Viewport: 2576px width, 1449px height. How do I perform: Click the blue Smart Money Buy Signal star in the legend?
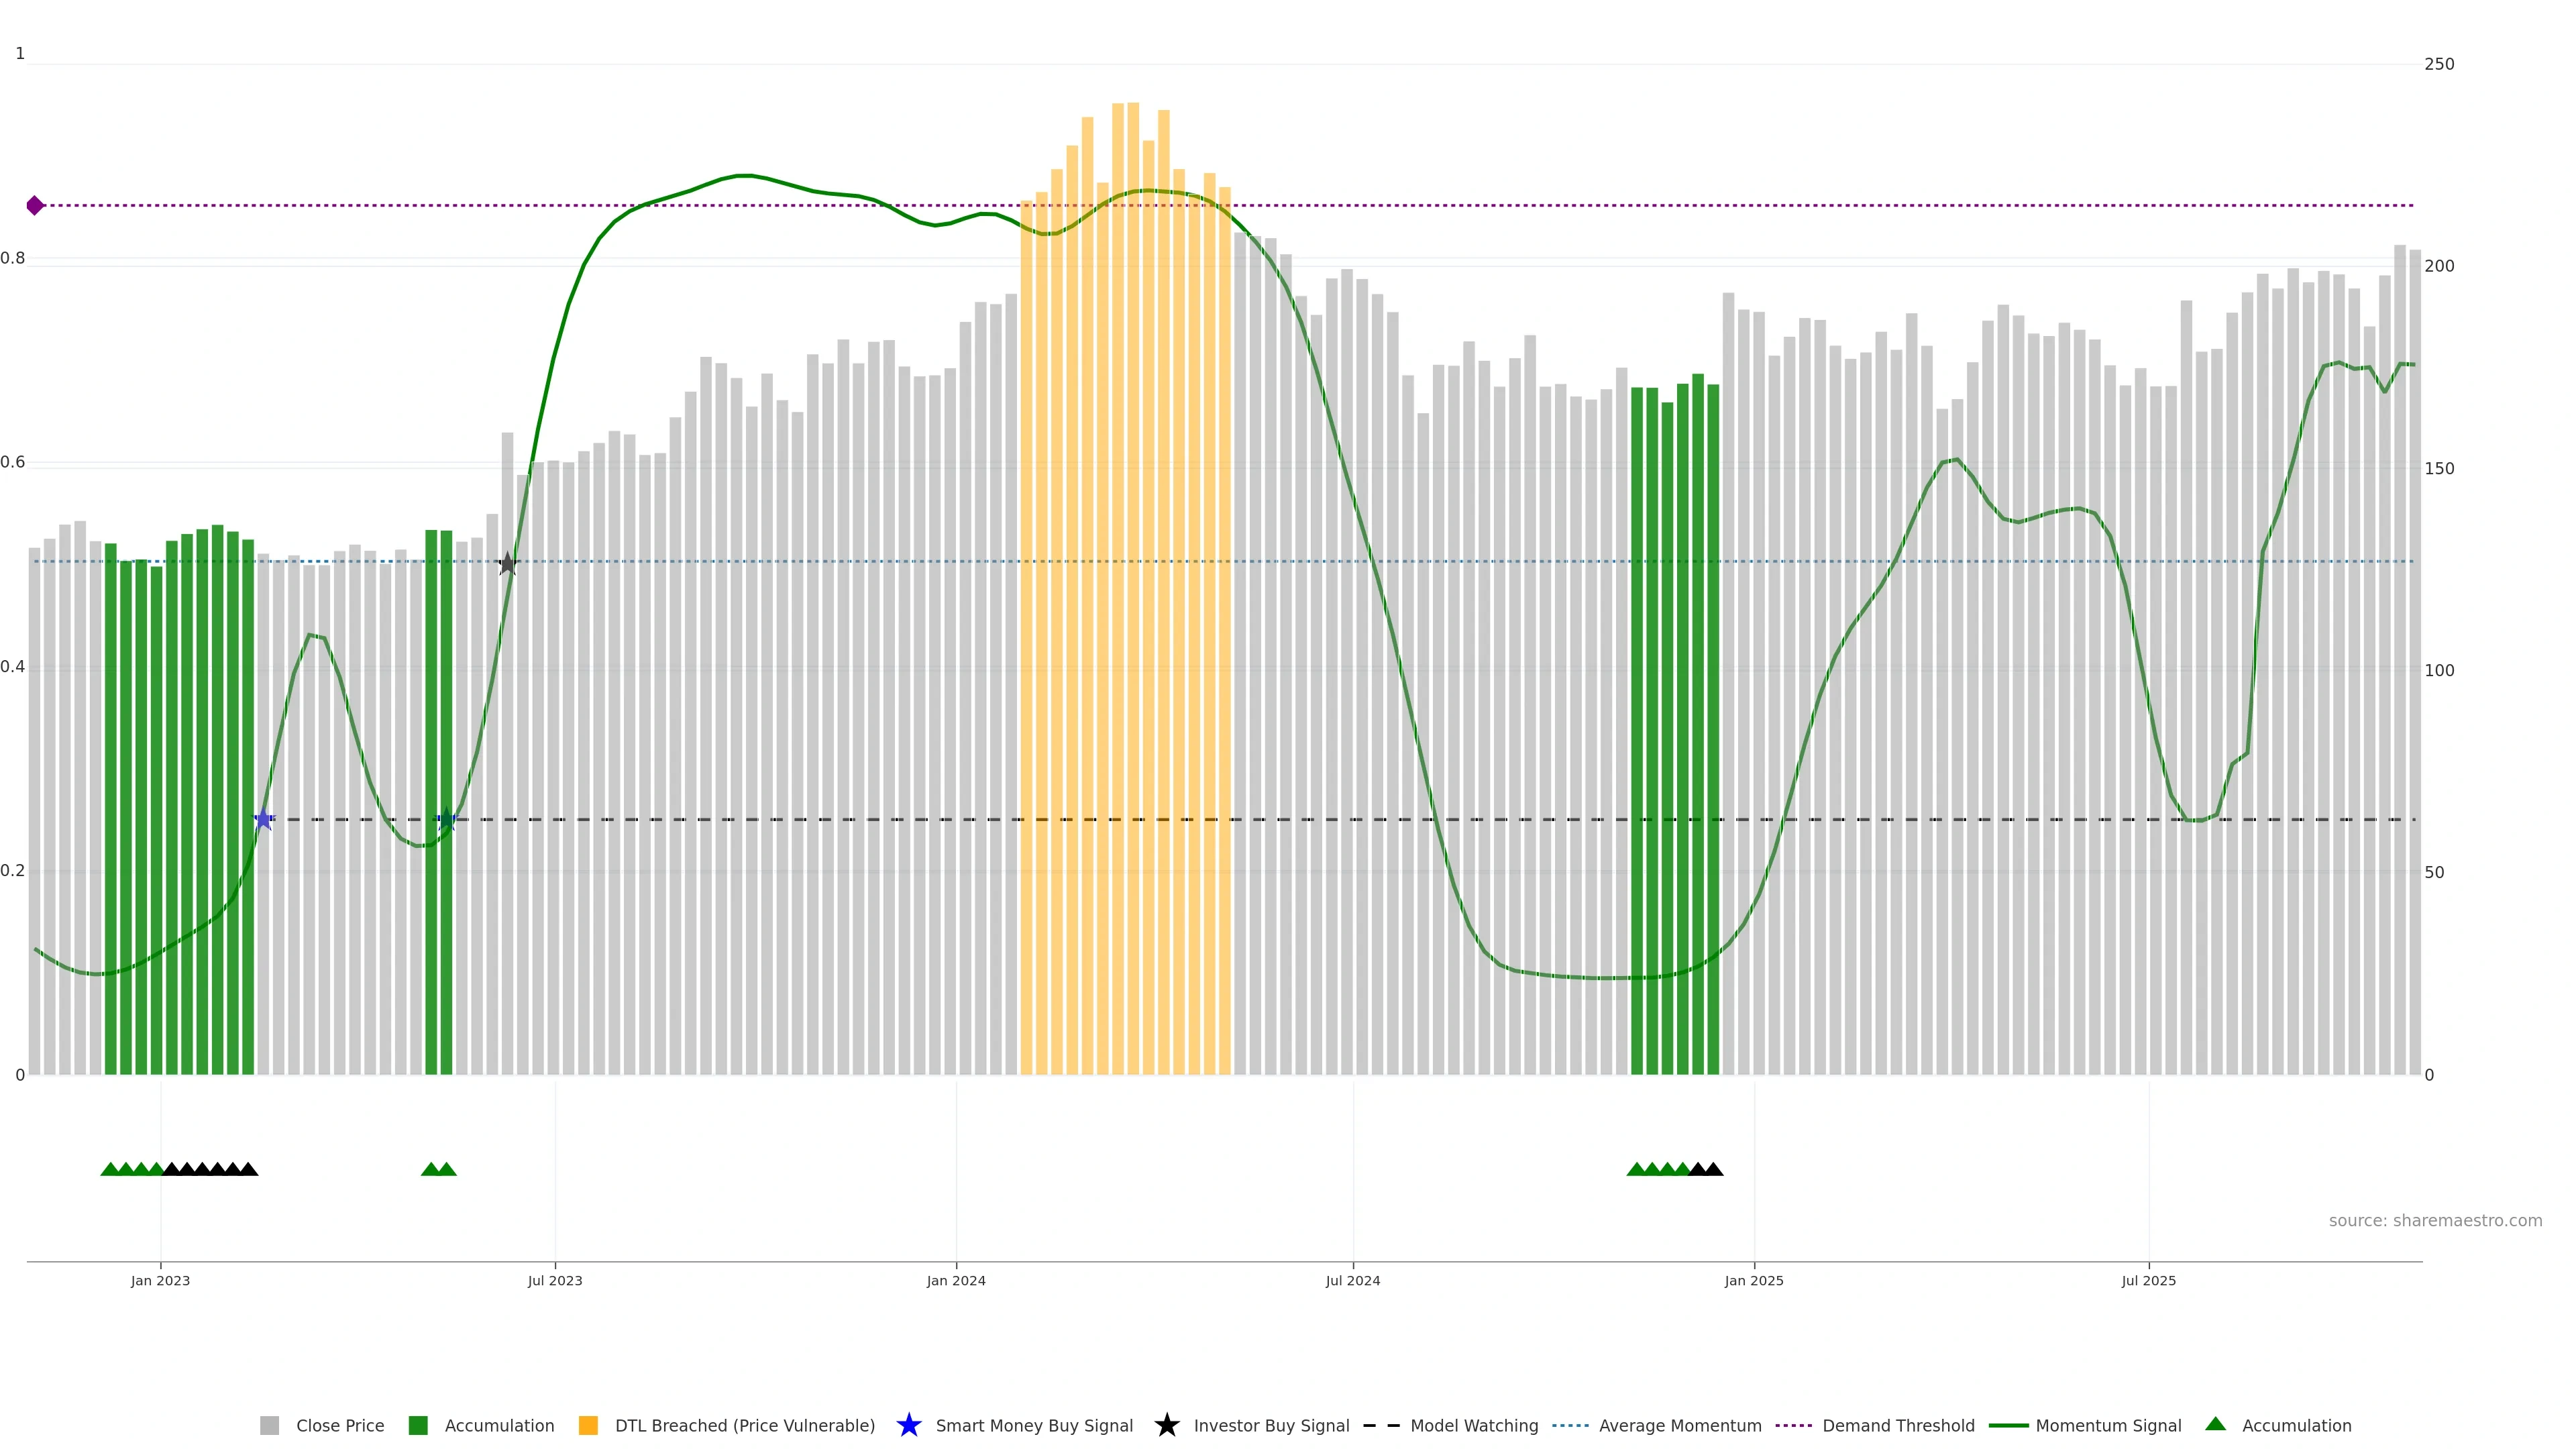click(908, 1426)
